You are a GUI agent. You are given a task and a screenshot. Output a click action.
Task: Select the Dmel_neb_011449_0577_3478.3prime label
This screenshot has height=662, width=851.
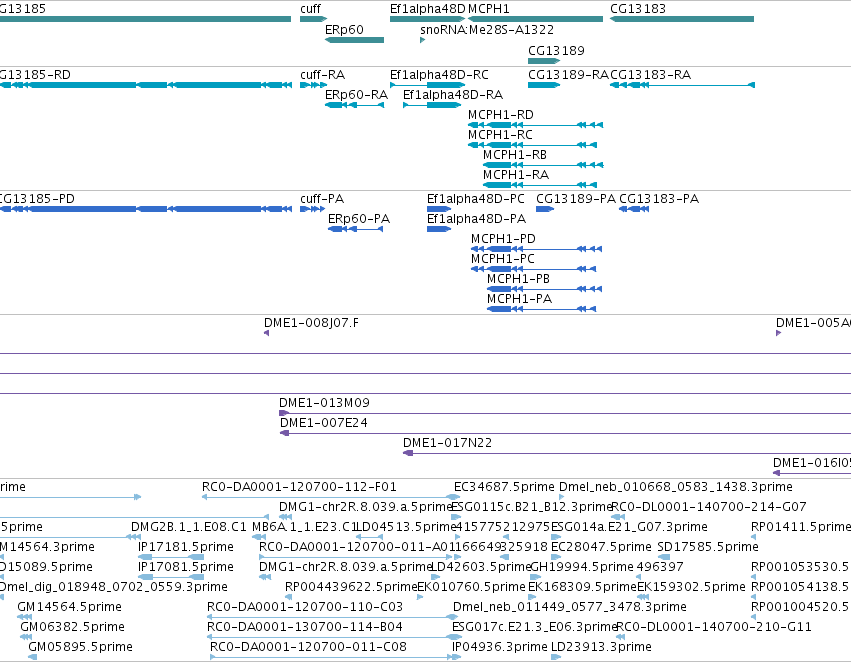click(570, 607)
